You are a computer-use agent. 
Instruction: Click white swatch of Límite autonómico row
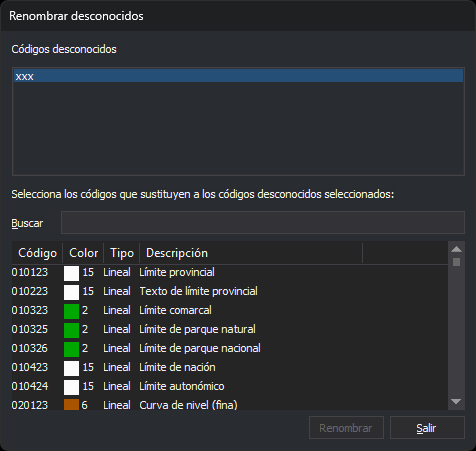click(x=71, y=387)
